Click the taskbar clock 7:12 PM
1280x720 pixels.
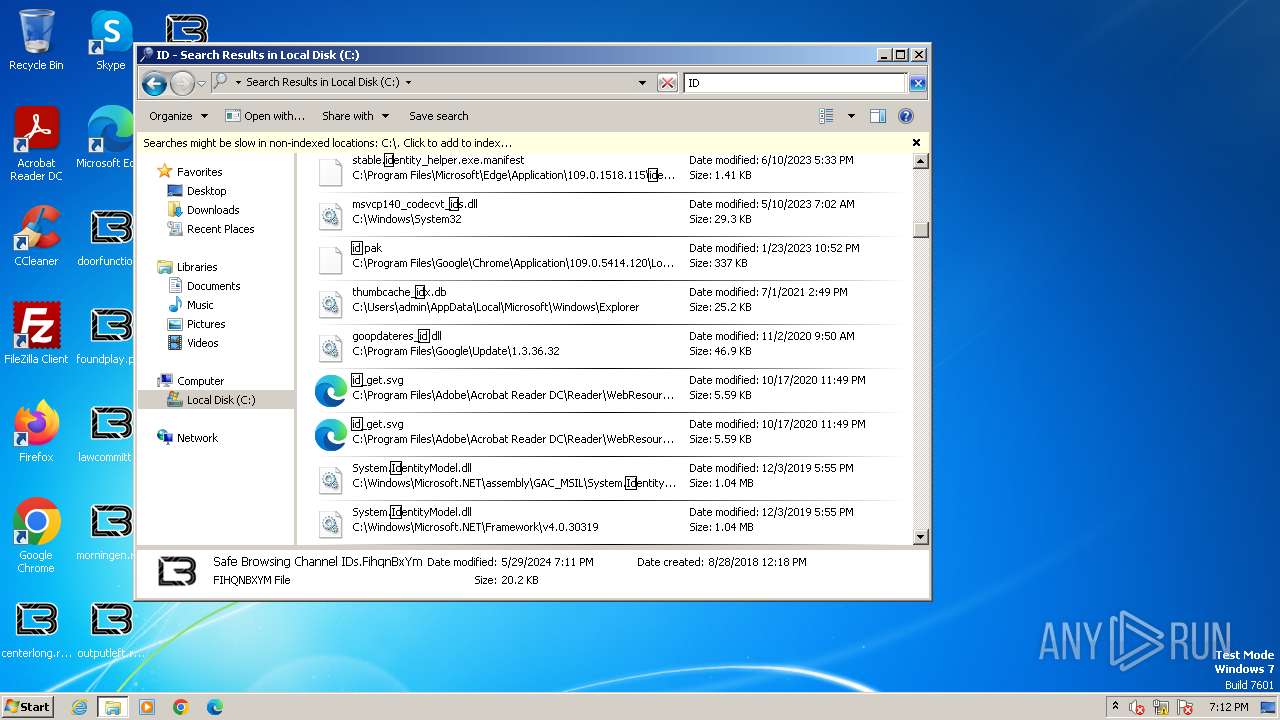(1228, 707)
